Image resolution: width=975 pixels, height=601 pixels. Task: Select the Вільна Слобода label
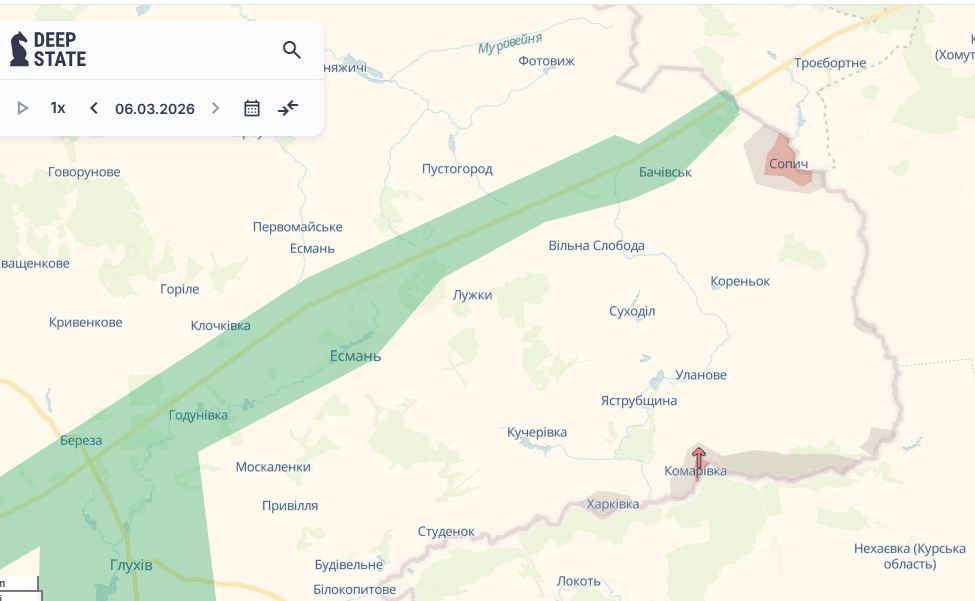pos(596,245)
